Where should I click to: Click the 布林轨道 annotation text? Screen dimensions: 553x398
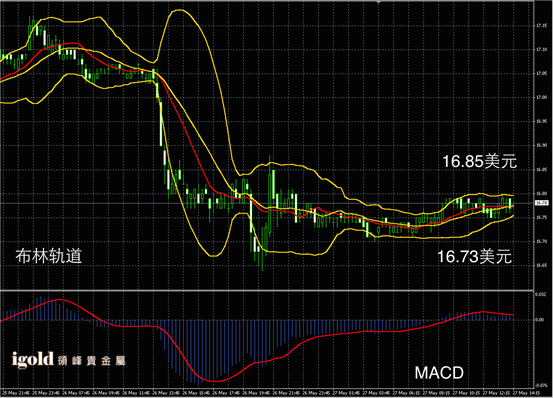[49, 256]
